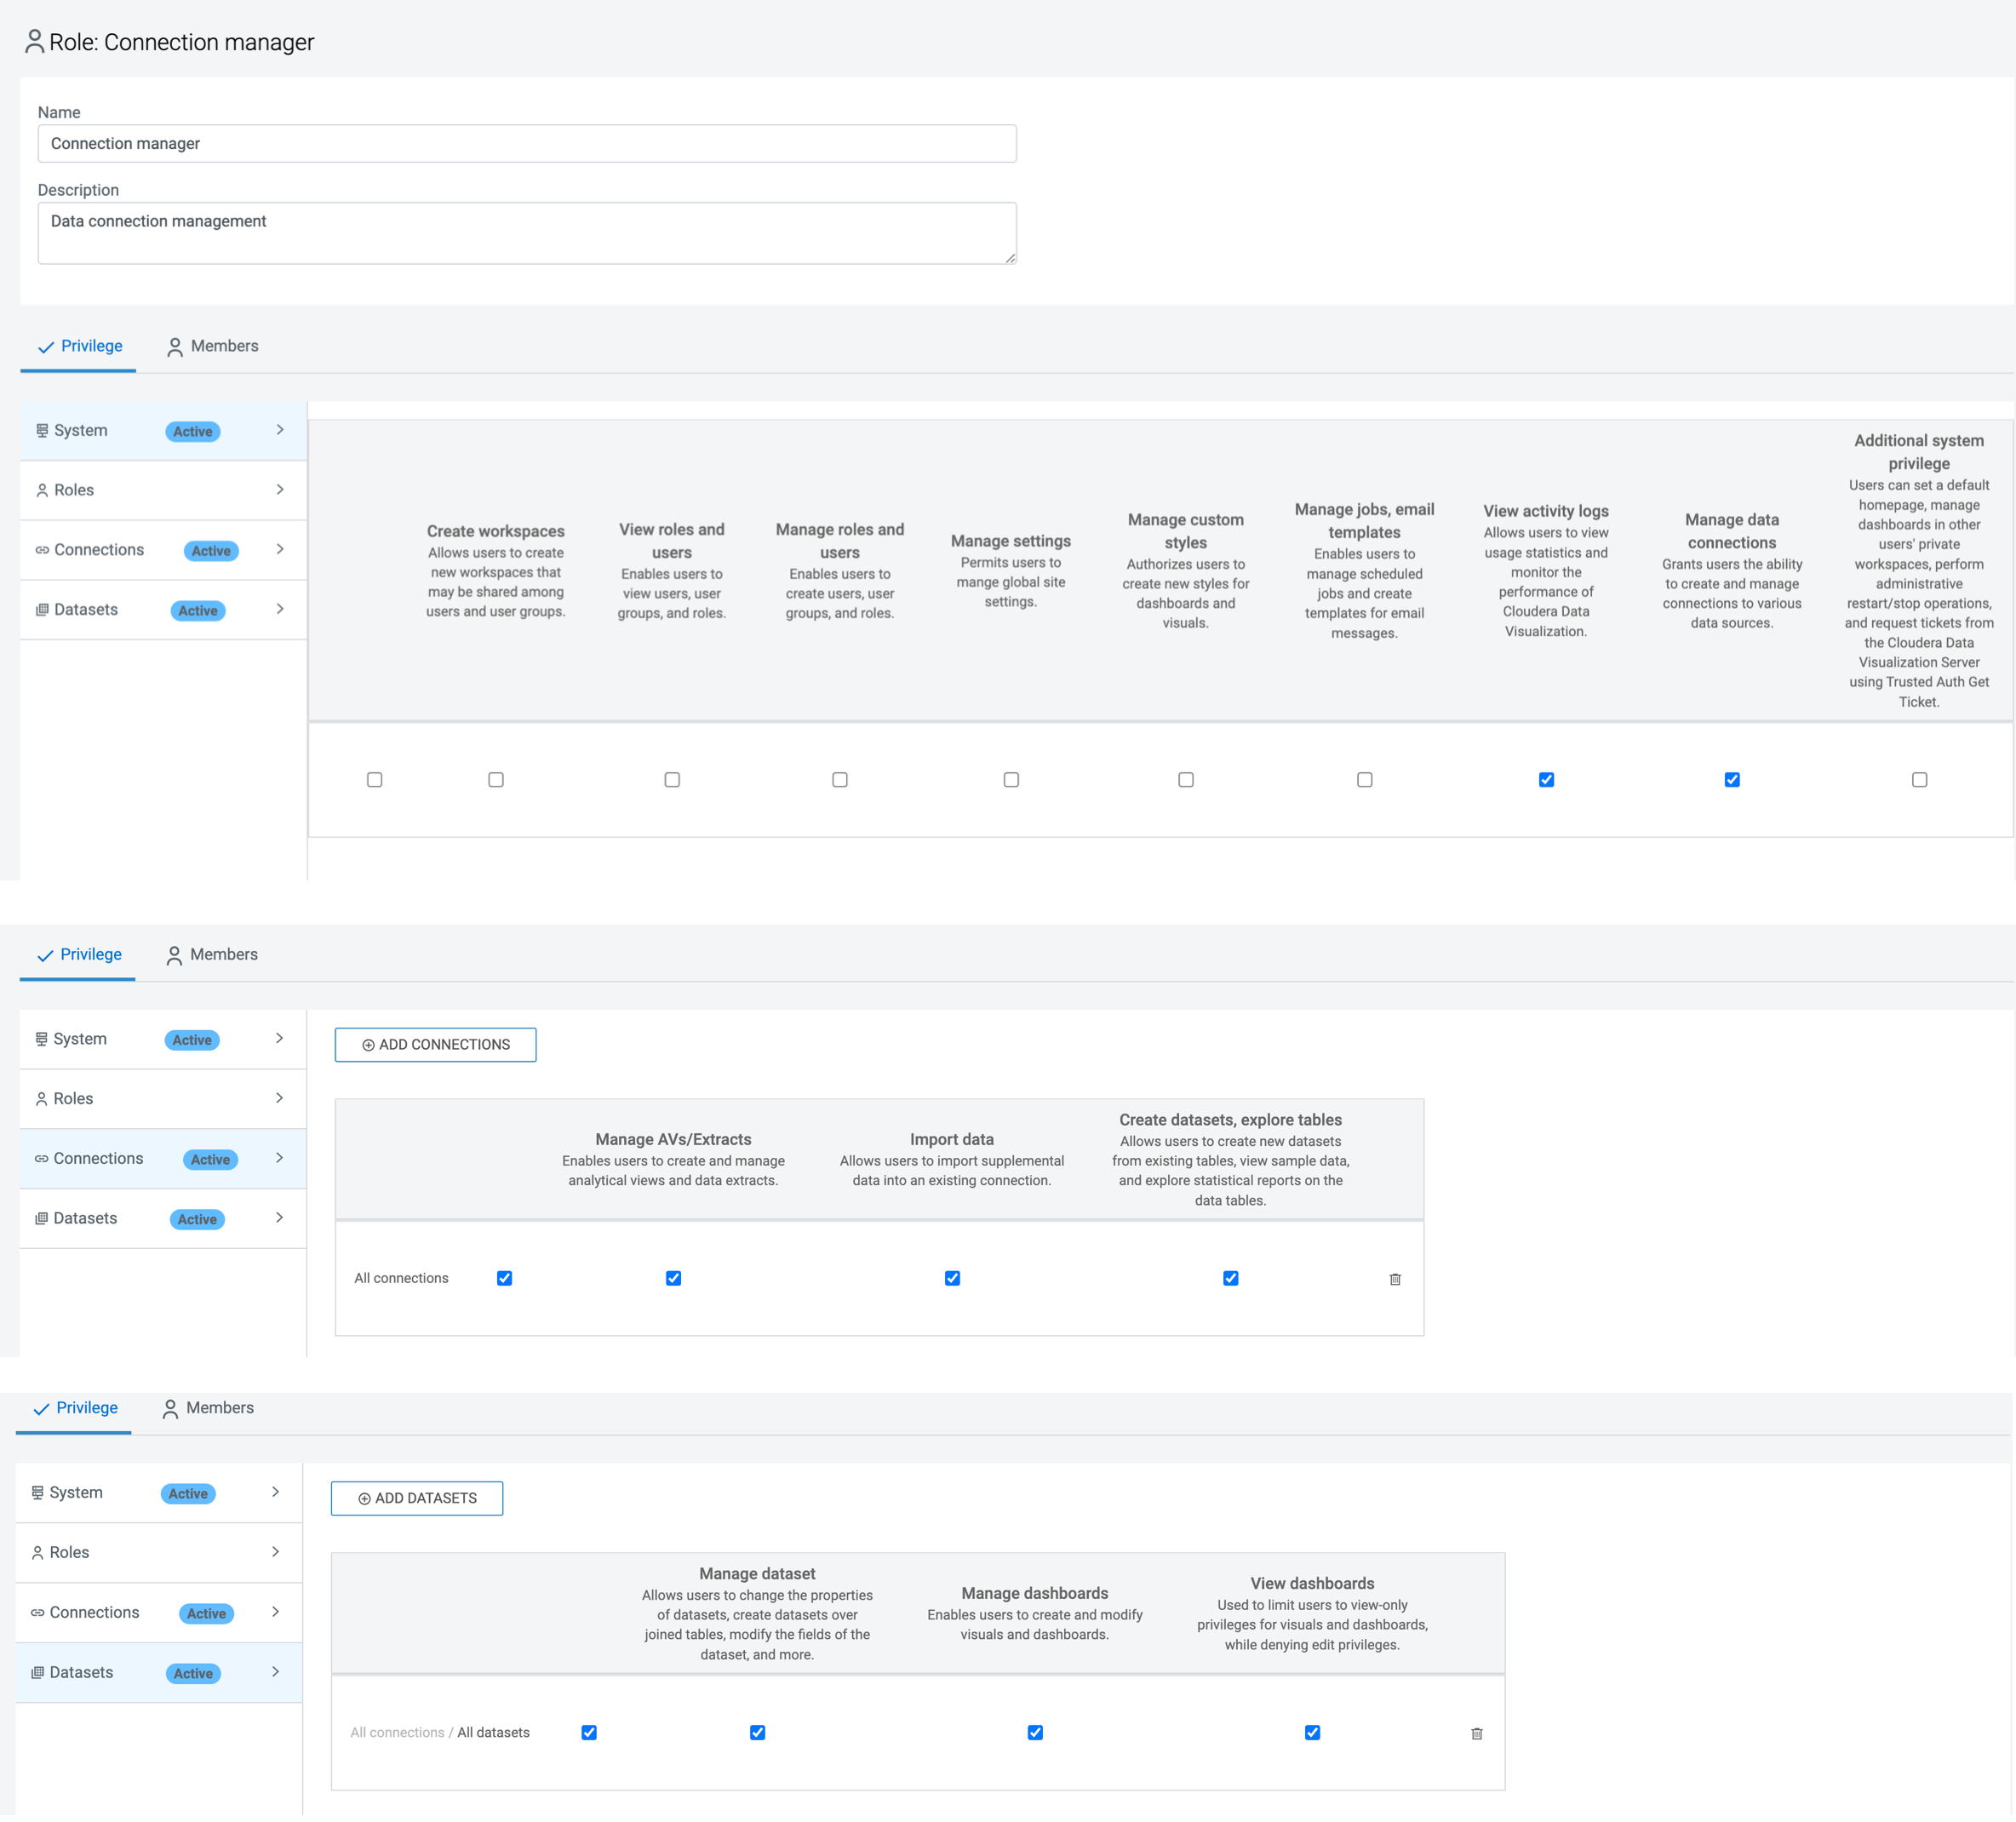Expand top Datasets section chevron

[280, 609]
